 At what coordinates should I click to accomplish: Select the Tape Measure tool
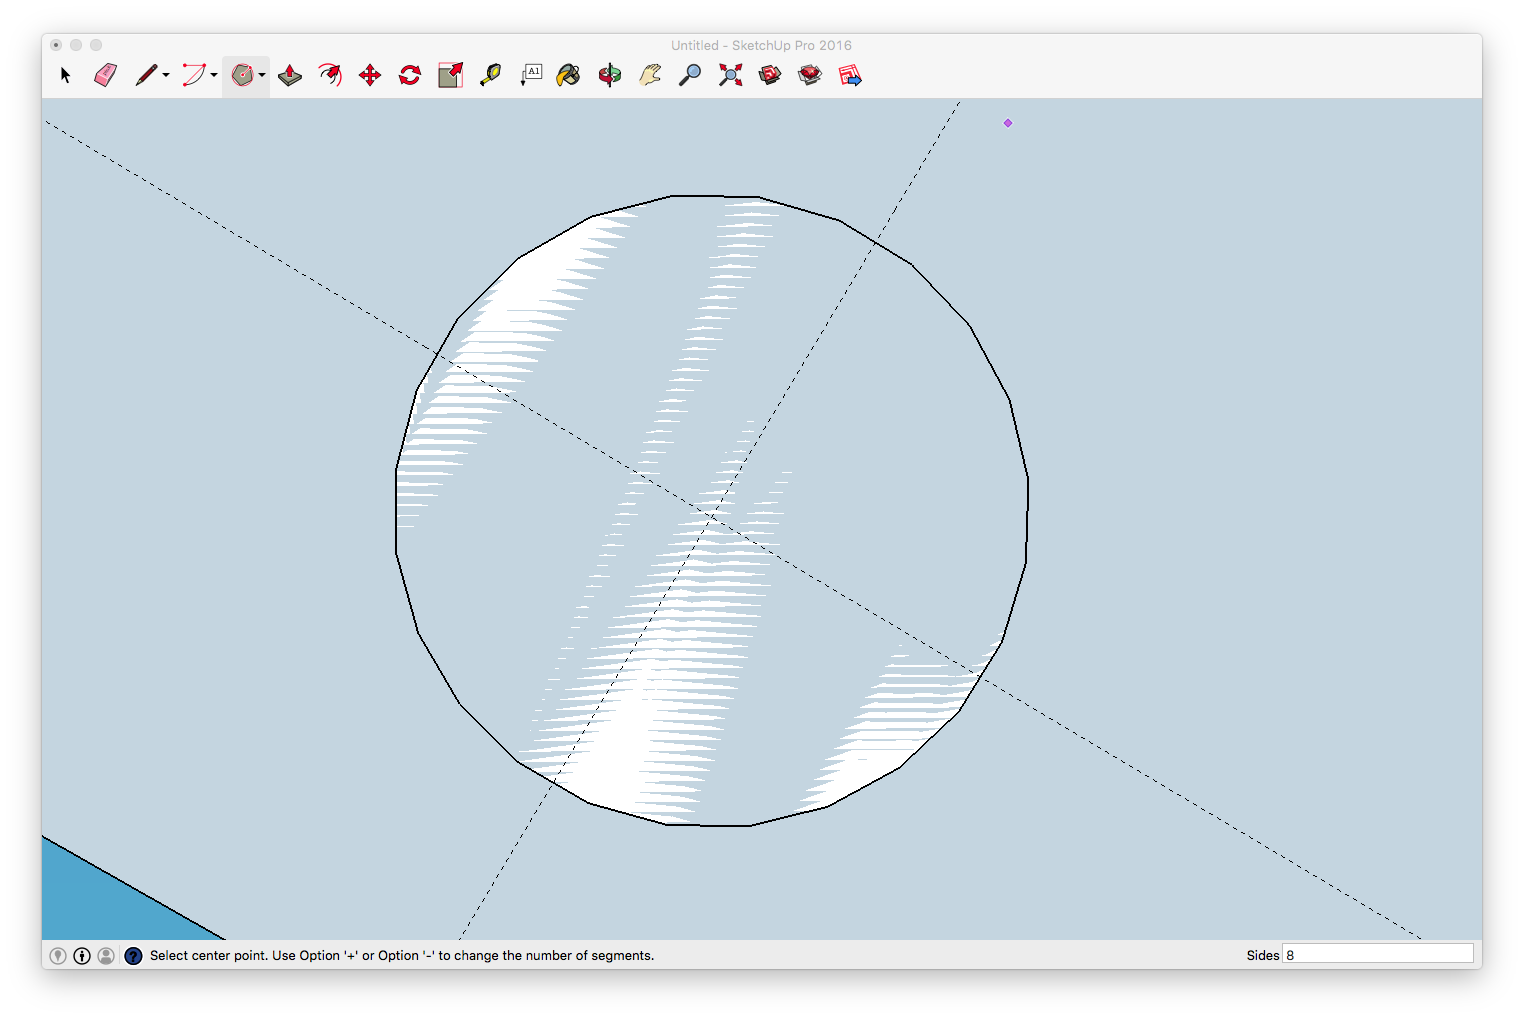[490, 75]
